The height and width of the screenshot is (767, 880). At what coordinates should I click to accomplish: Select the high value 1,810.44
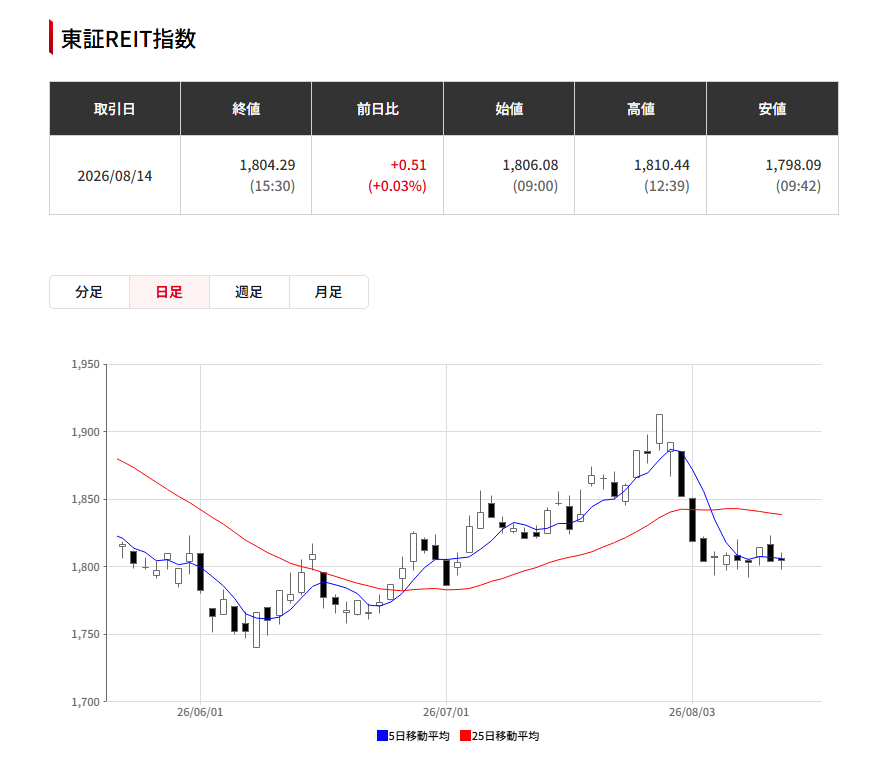[662, 165]
